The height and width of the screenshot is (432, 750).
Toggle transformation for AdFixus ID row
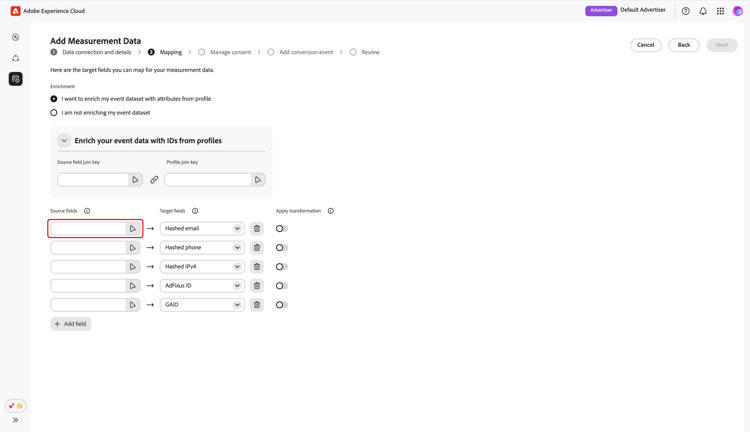point(282,286)
